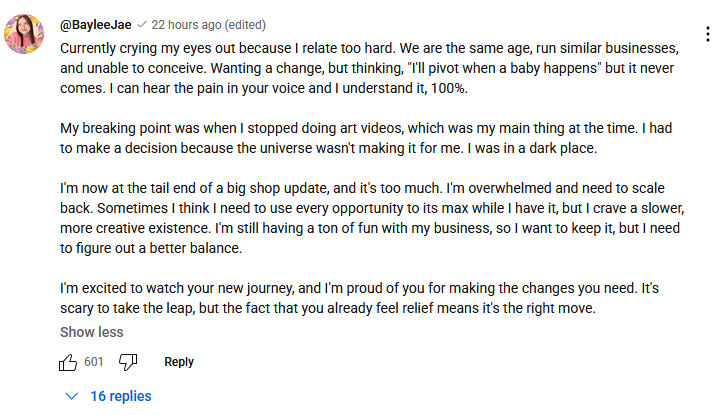Open the three-dot comment options menu
Viewport: 723px width, 415px height.
pos(708,35)
